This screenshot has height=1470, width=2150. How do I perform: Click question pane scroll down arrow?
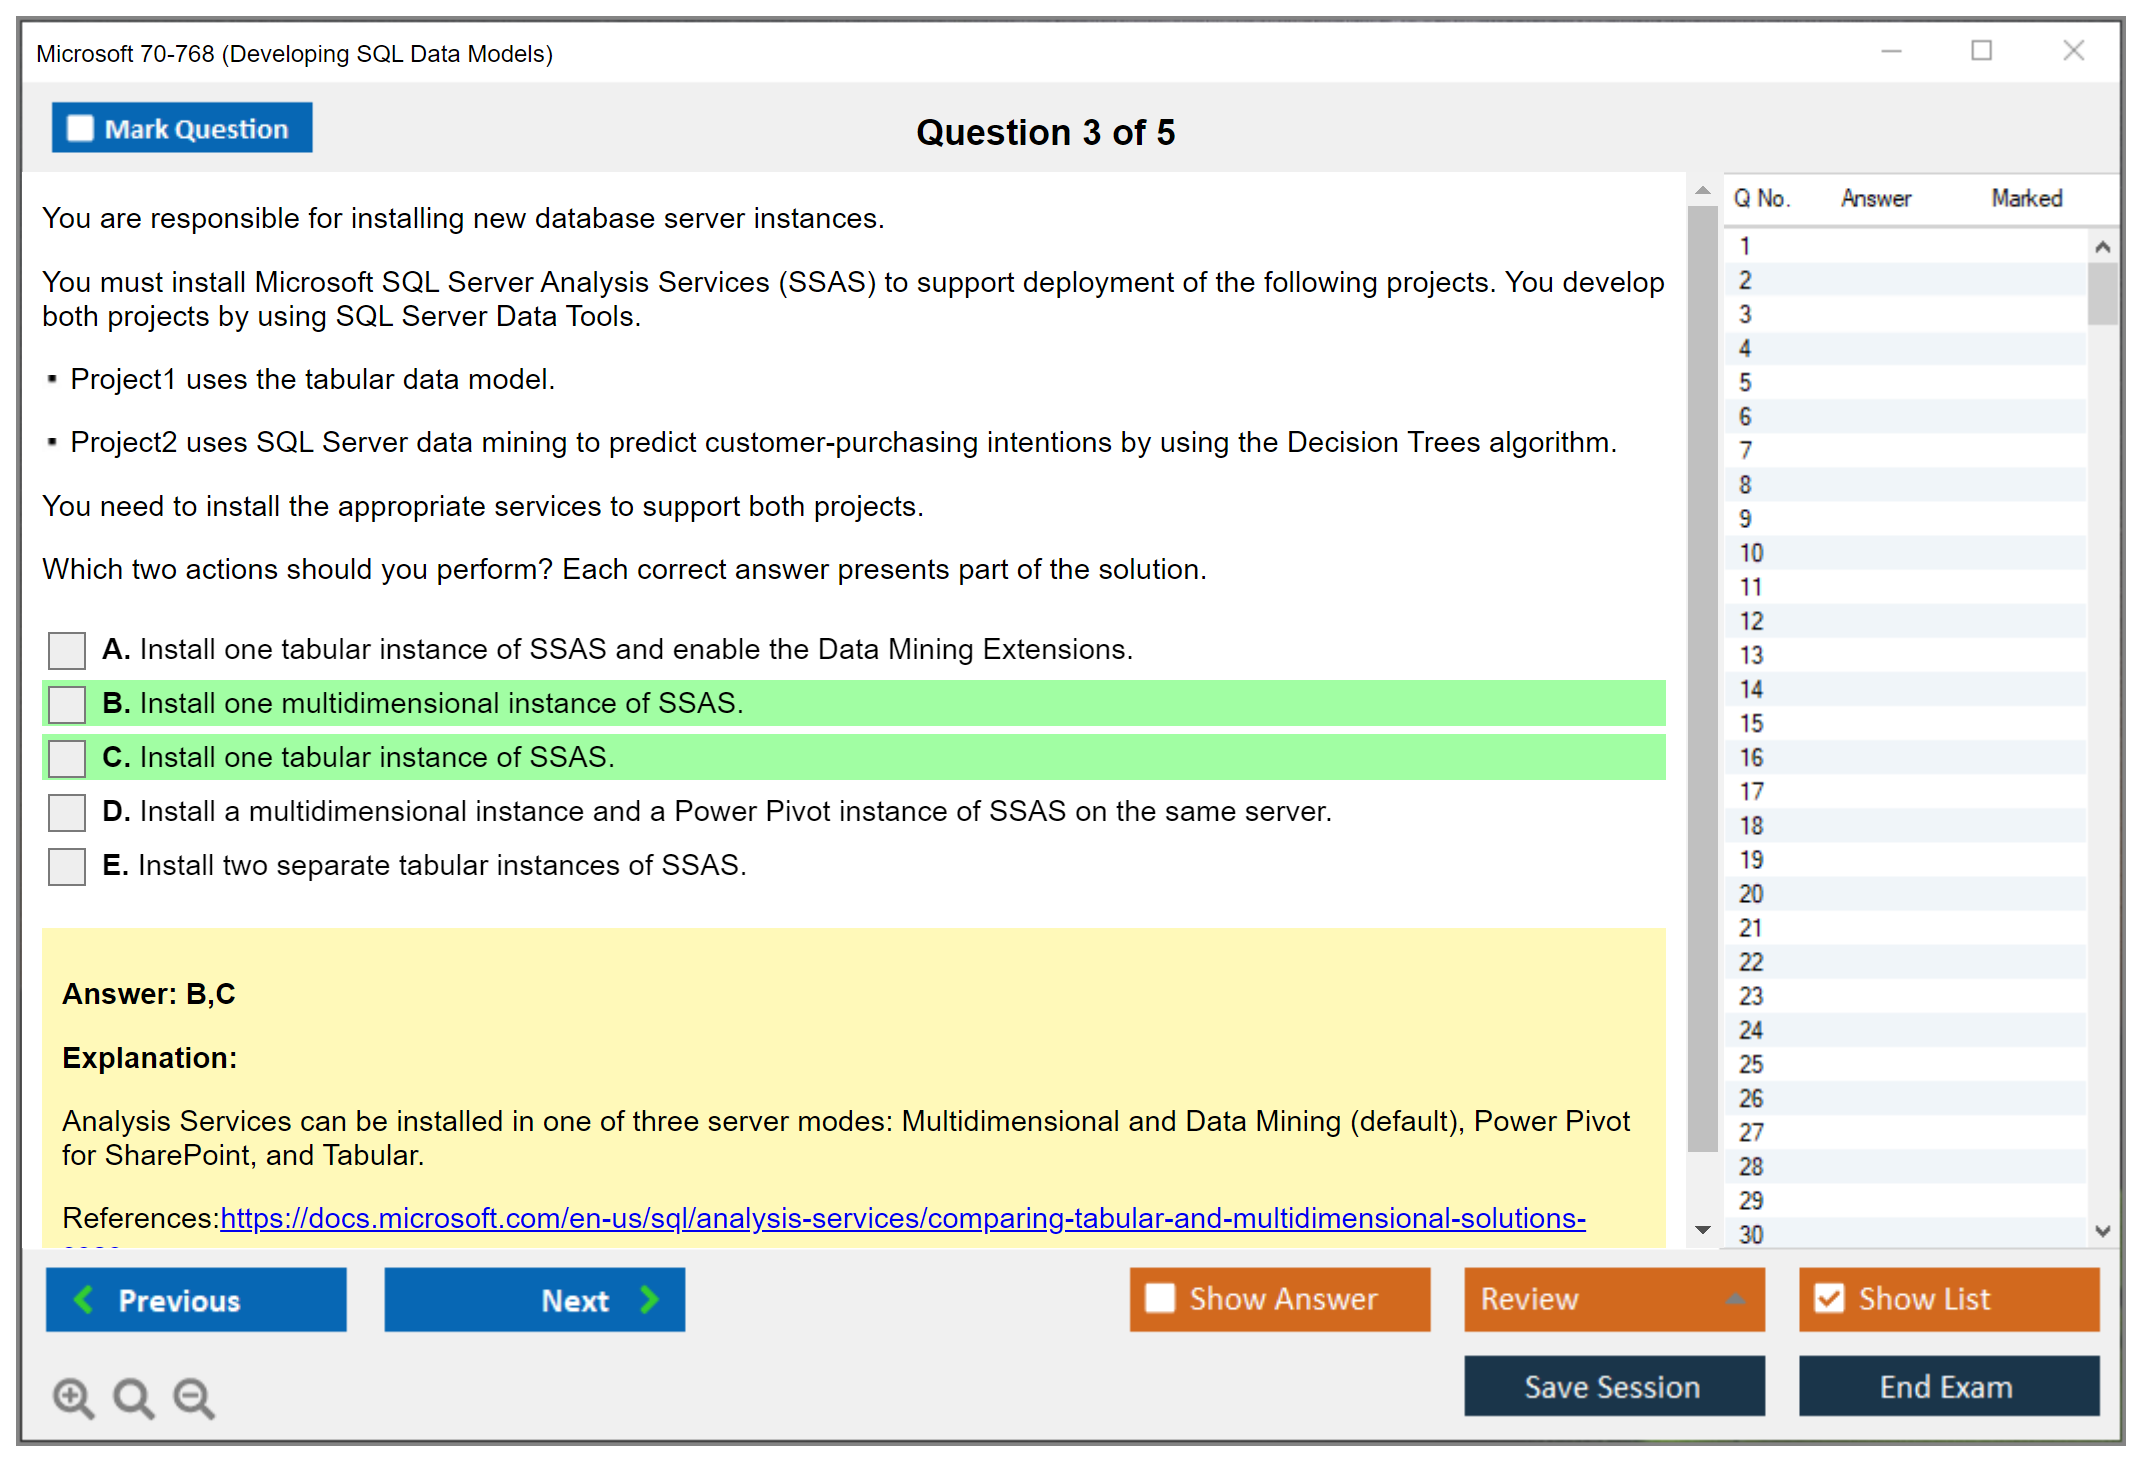[1703, 1230]
